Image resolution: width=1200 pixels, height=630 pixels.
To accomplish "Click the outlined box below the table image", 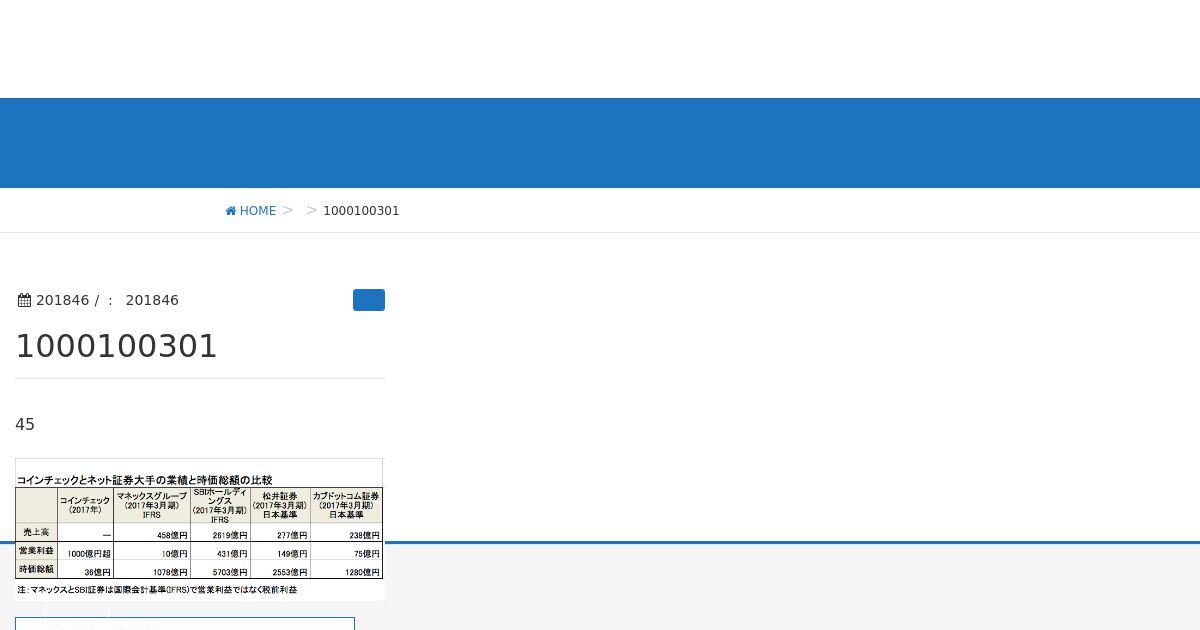I will coord(185,624).
